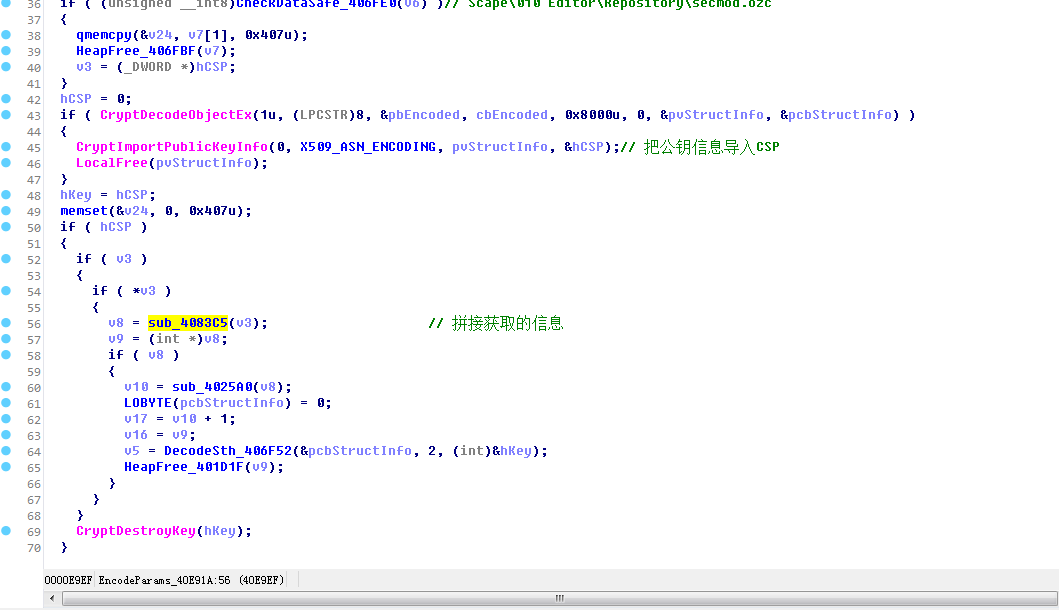Click v17 variable on line 62
Image resolution: width=1059 pixels, height=610 pixels.
coord(136,419)
